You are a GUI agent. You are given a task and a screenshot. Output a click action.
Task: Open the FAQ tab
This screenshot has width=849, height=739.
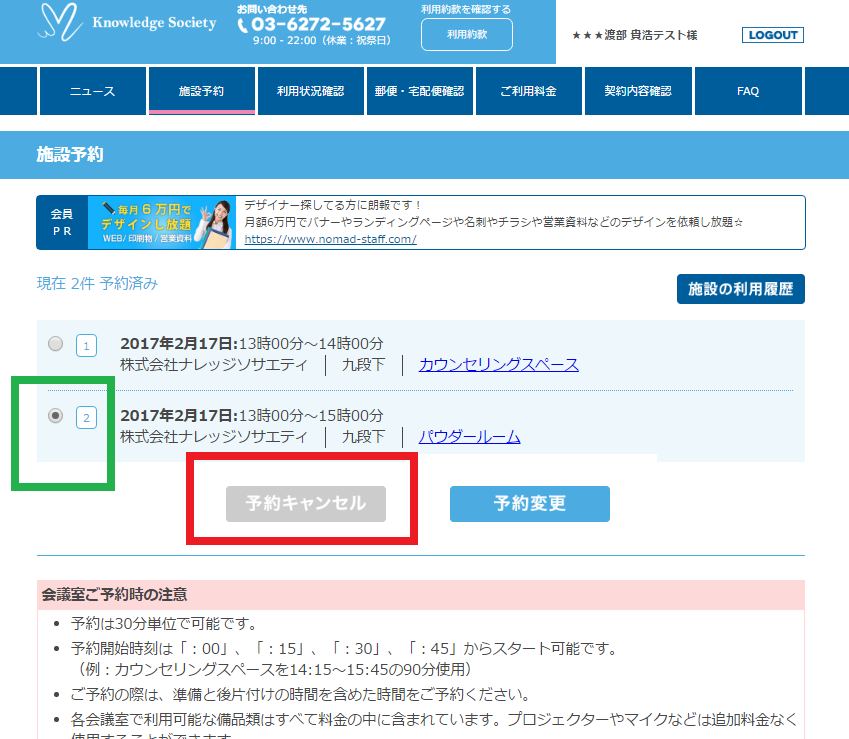tap(748, 91)
